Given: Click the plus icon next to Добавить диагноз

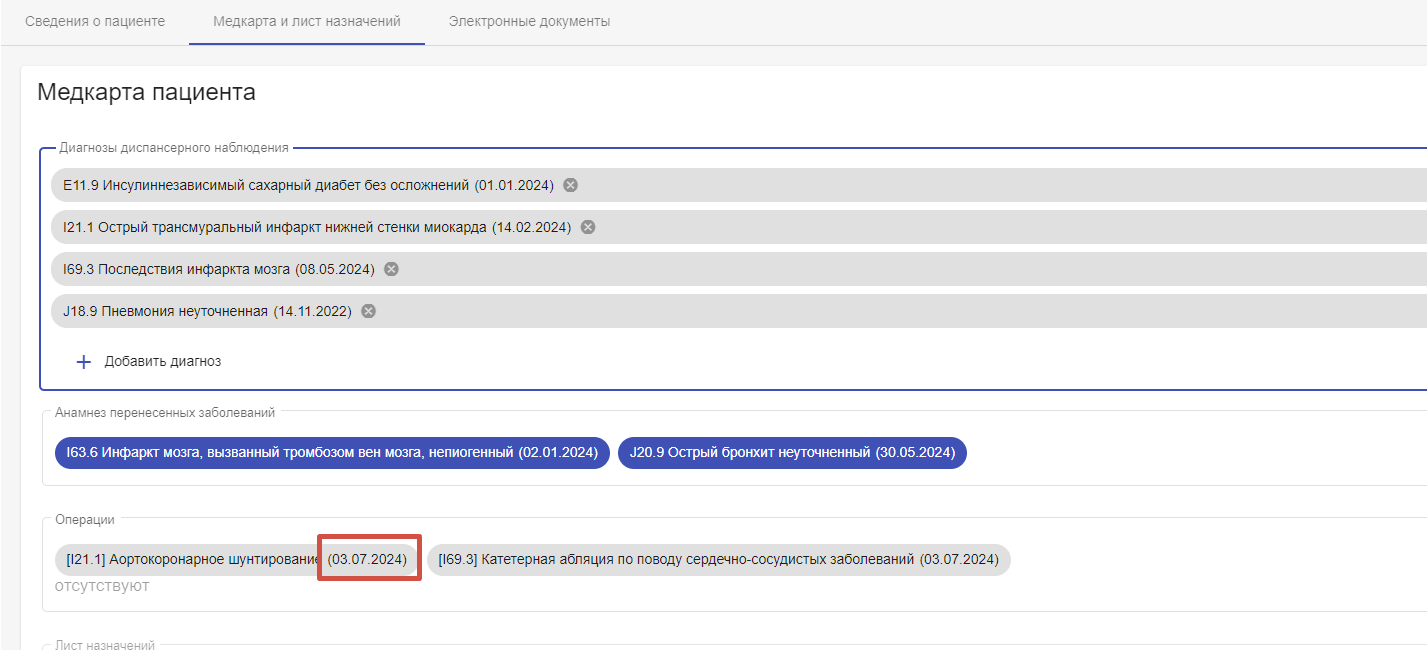Looking at the screenshot, I should tap(84, 362).
